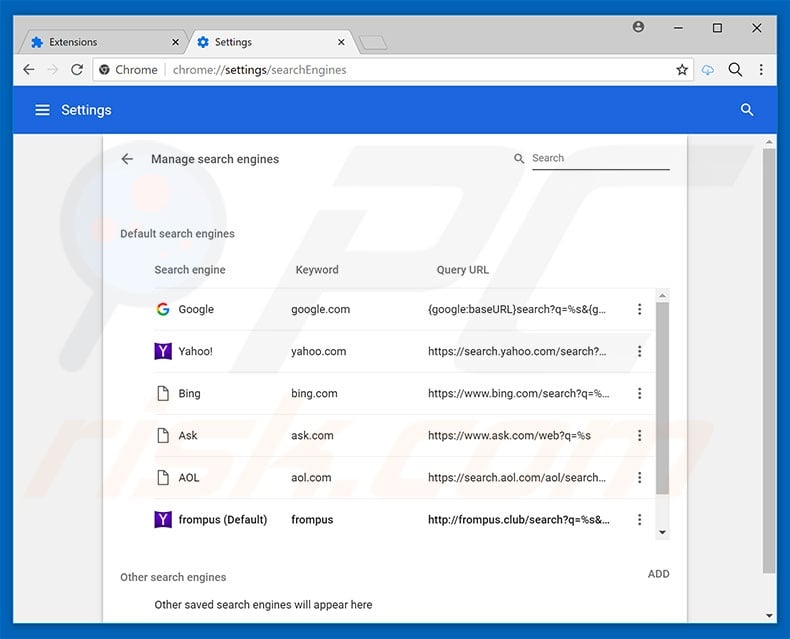The height and width of the screenshot is (639, 790).
Task: Click the list scrollbar up arrow
Action: (663, 295)
